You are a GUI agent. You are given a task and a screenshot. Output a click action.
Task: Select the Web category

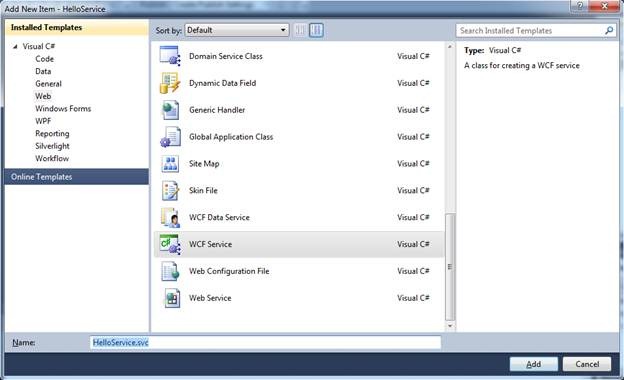[43, 96]
